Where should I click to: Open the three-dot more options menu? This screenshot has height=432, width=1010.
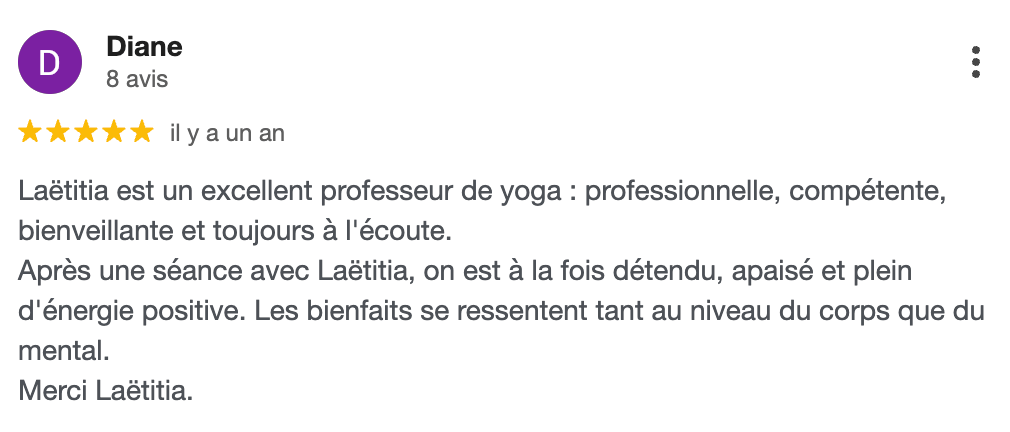[x=976, y=62]
